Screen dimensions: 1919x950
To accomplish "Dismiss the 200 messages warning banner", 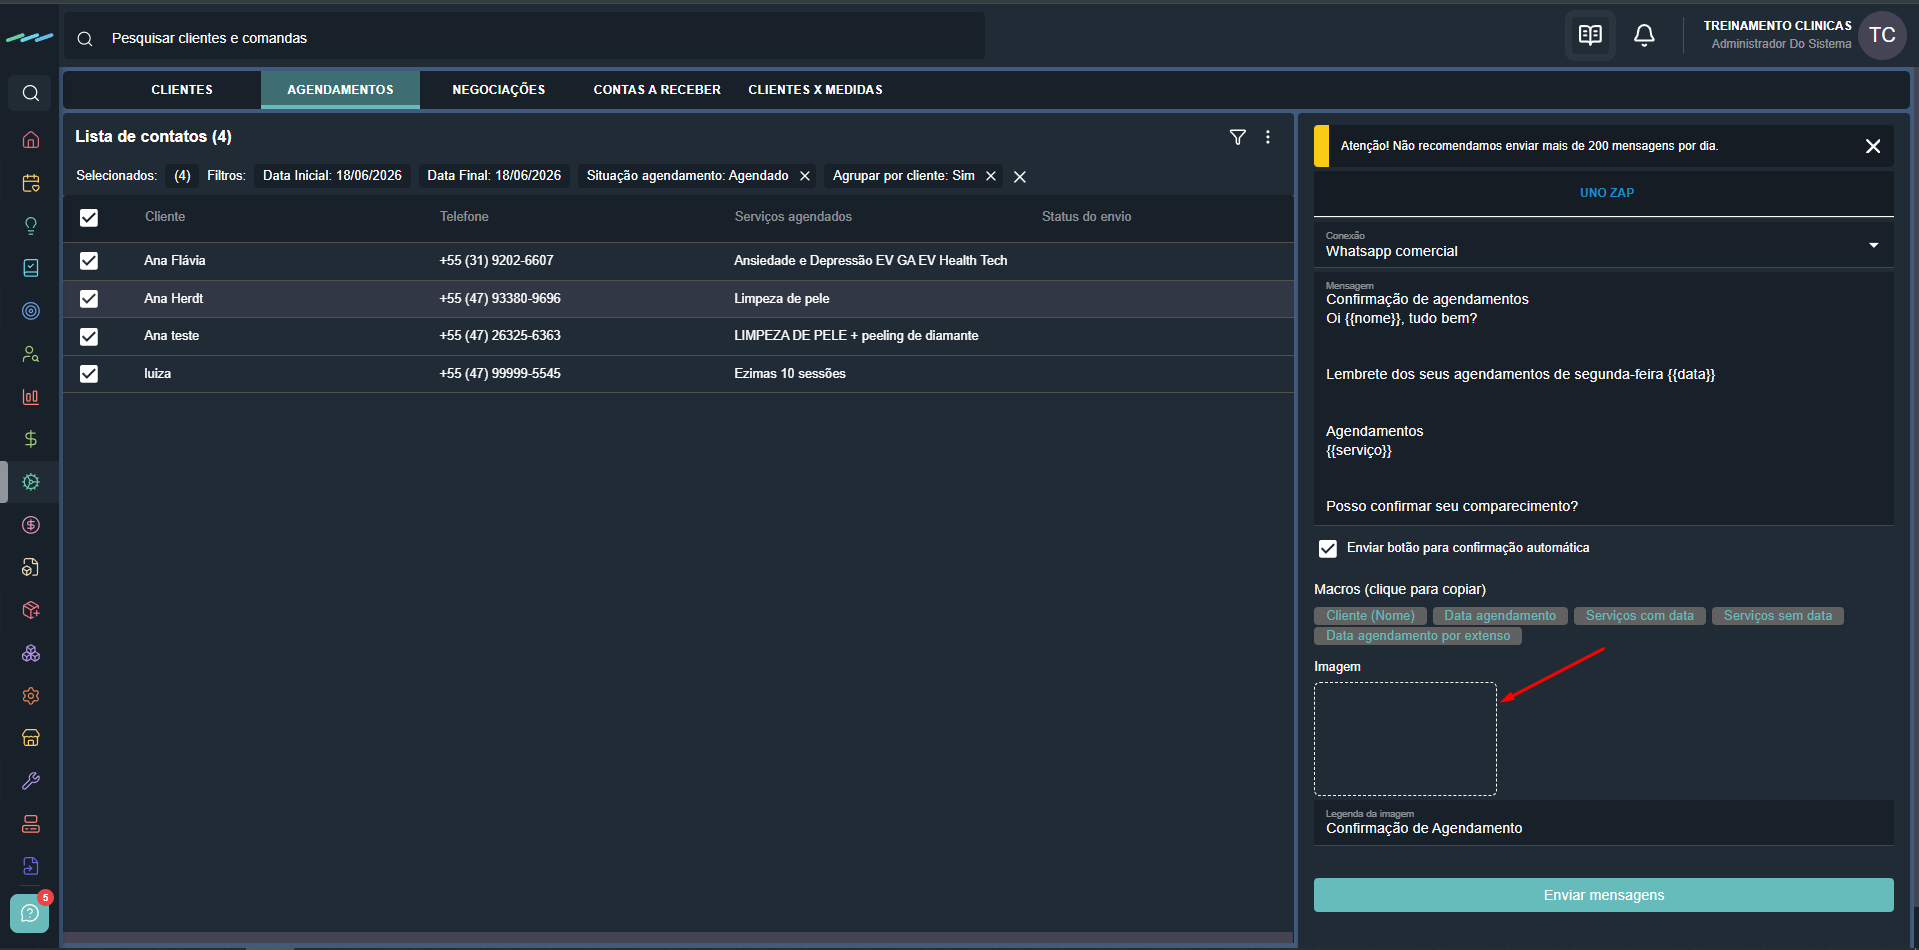I will click(1873, 146).
